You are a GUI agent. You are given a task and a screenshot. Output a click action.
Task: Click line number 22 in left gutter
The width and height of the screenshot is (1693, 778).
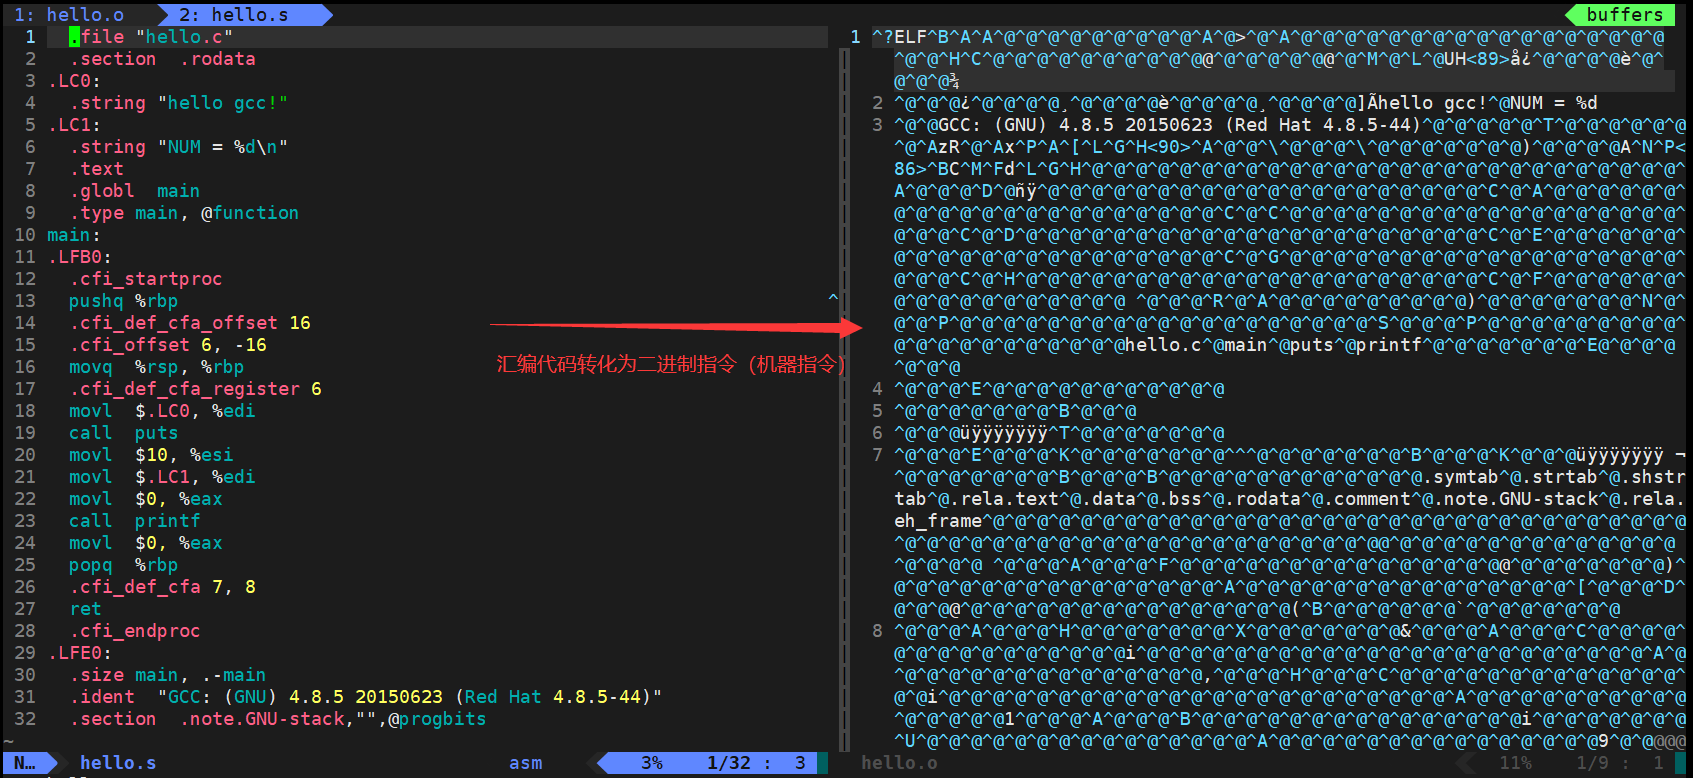pyautogui.click(x=25, y=499)
